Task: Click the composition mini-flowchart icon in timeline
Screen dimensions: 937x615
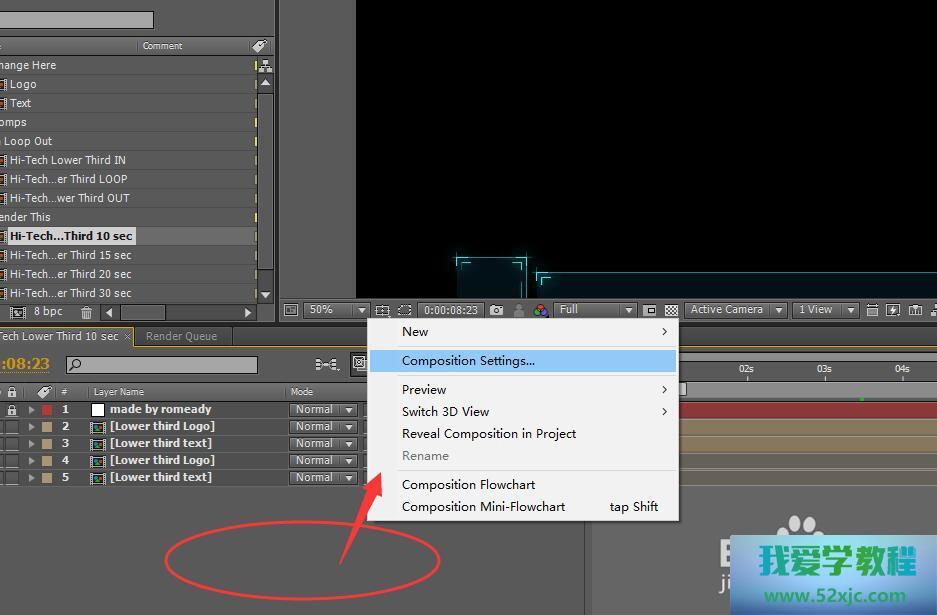Action: (327, 365)
